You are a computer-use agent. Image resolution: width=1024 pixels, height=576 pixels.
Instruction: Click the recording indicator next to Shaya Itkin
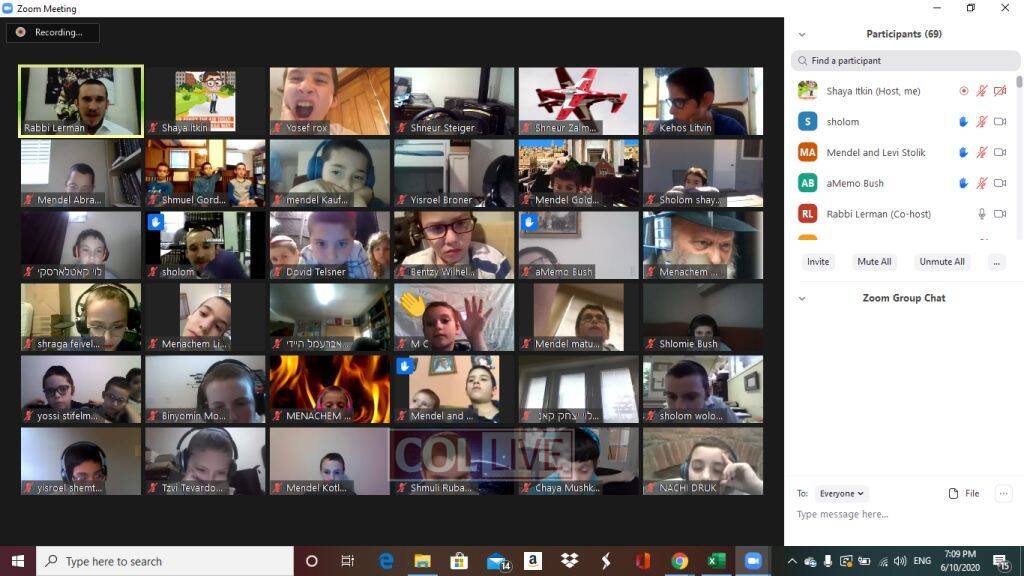tap(964, 91)
